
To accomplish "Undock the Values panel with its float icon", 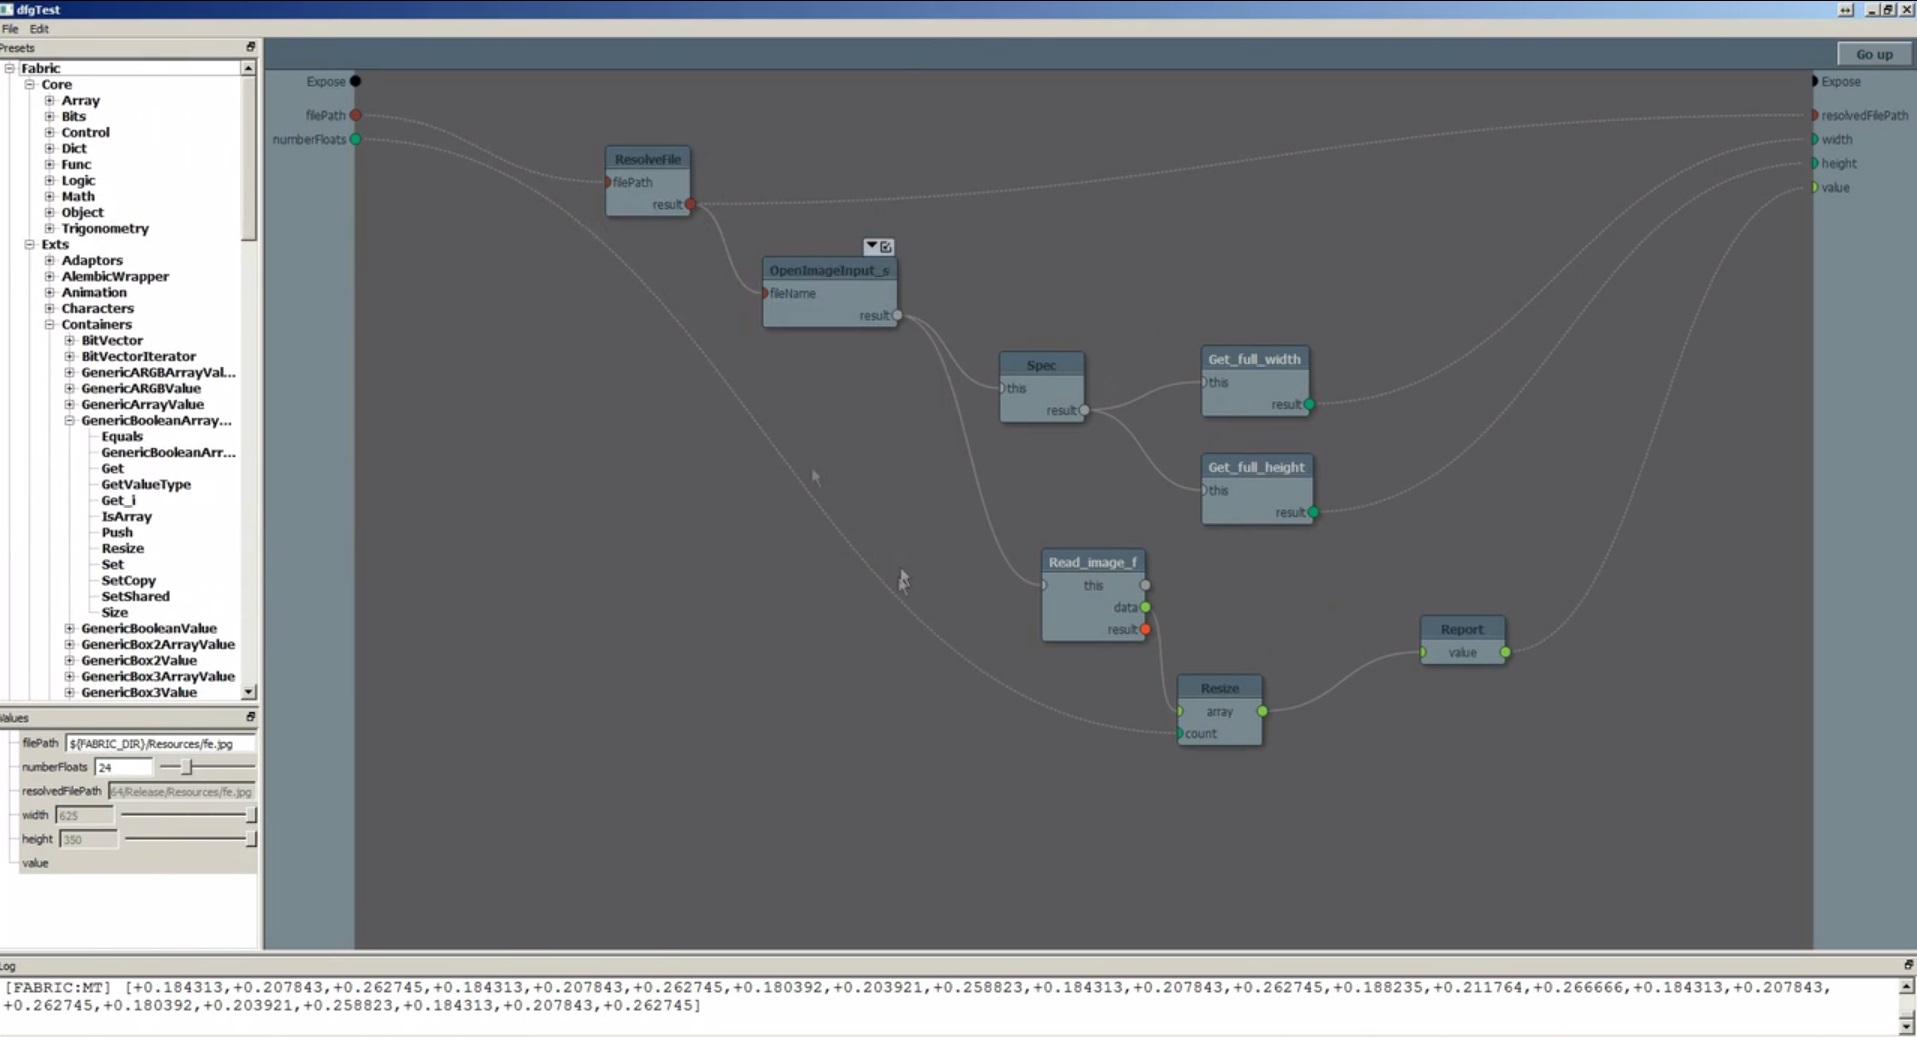I will point(250,717).
